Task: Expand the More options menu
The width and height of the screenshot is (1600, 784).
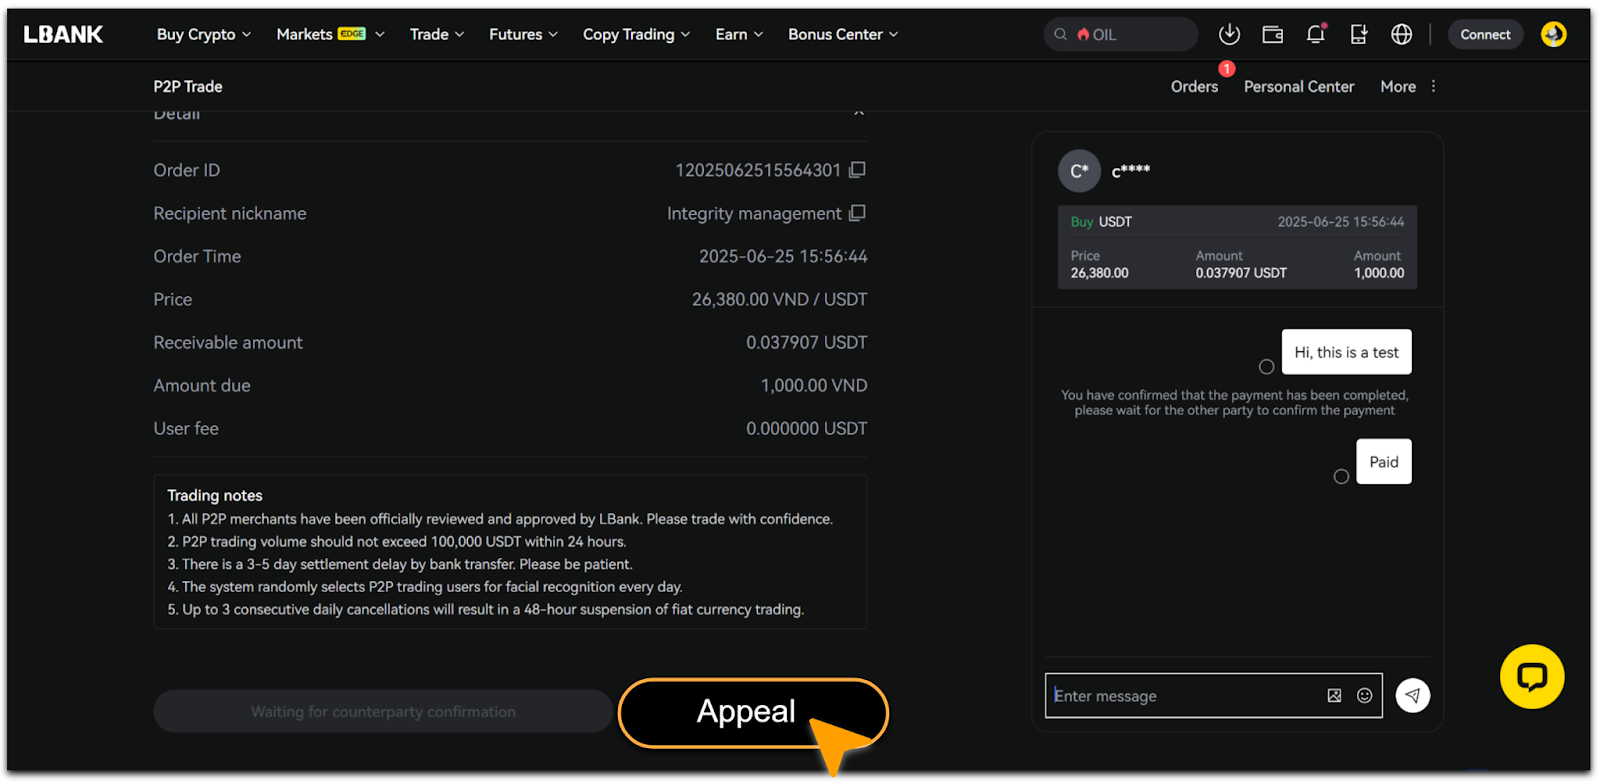Action: coord(1408,87)
